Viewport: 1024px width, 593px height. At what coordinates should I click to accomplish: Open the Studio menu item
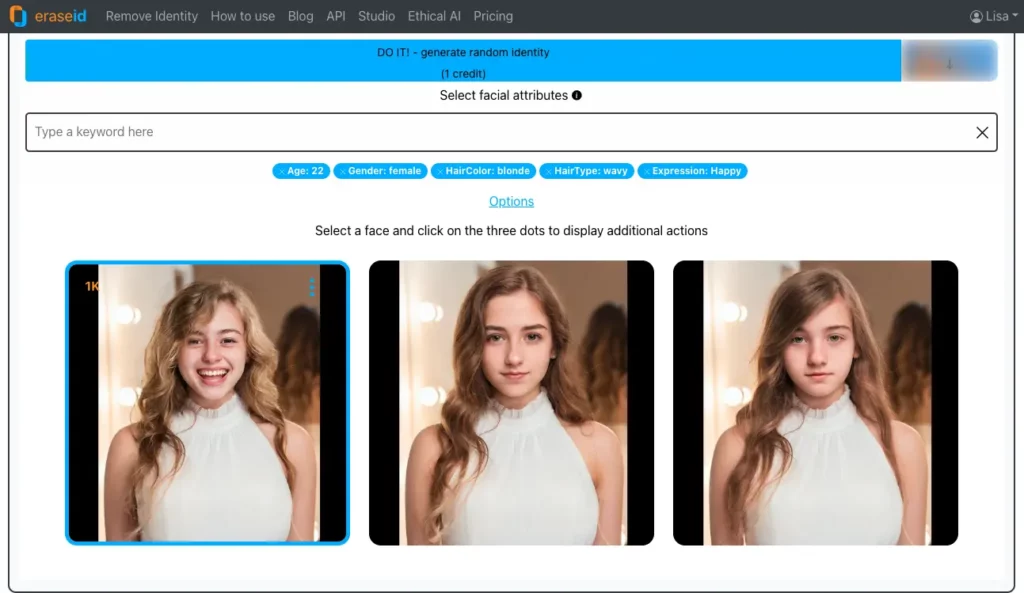(x=376, y=16)
